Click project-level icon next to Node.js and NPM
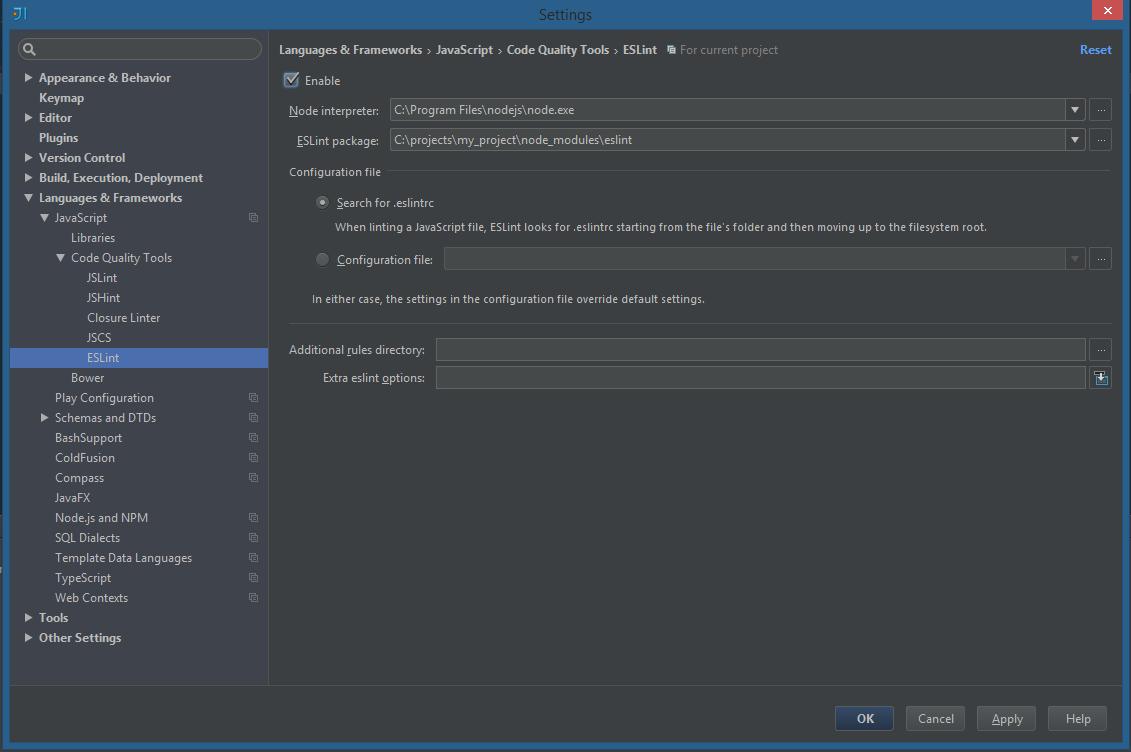The height and width of the screenshot is (752, 1131). (253, 518)
